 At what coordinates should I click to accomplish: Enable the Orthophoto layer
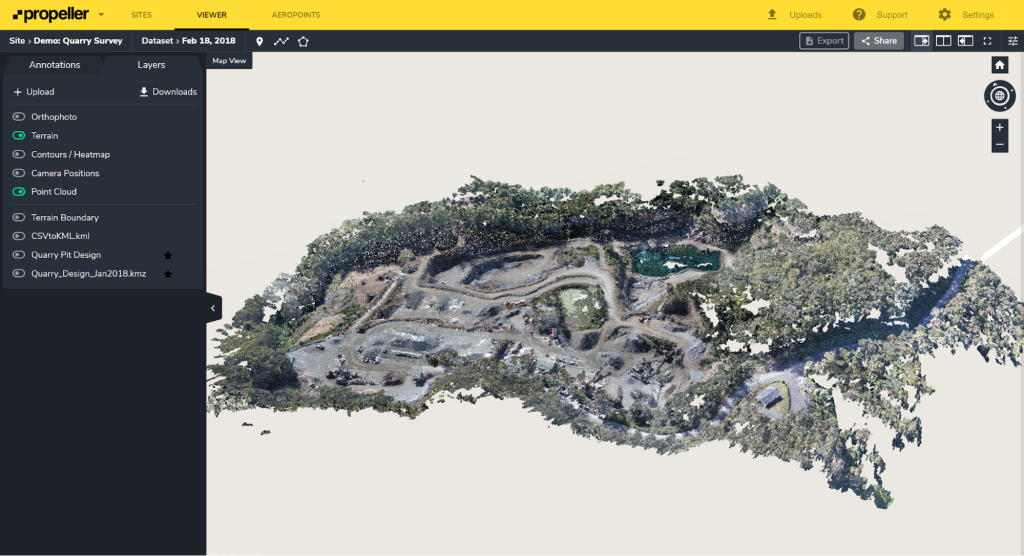[19, 117]
